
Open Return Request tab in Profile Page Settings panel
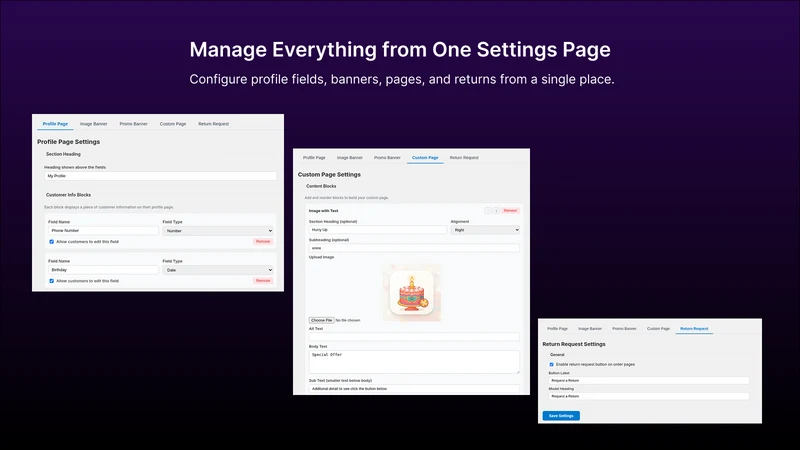[213, 123]
